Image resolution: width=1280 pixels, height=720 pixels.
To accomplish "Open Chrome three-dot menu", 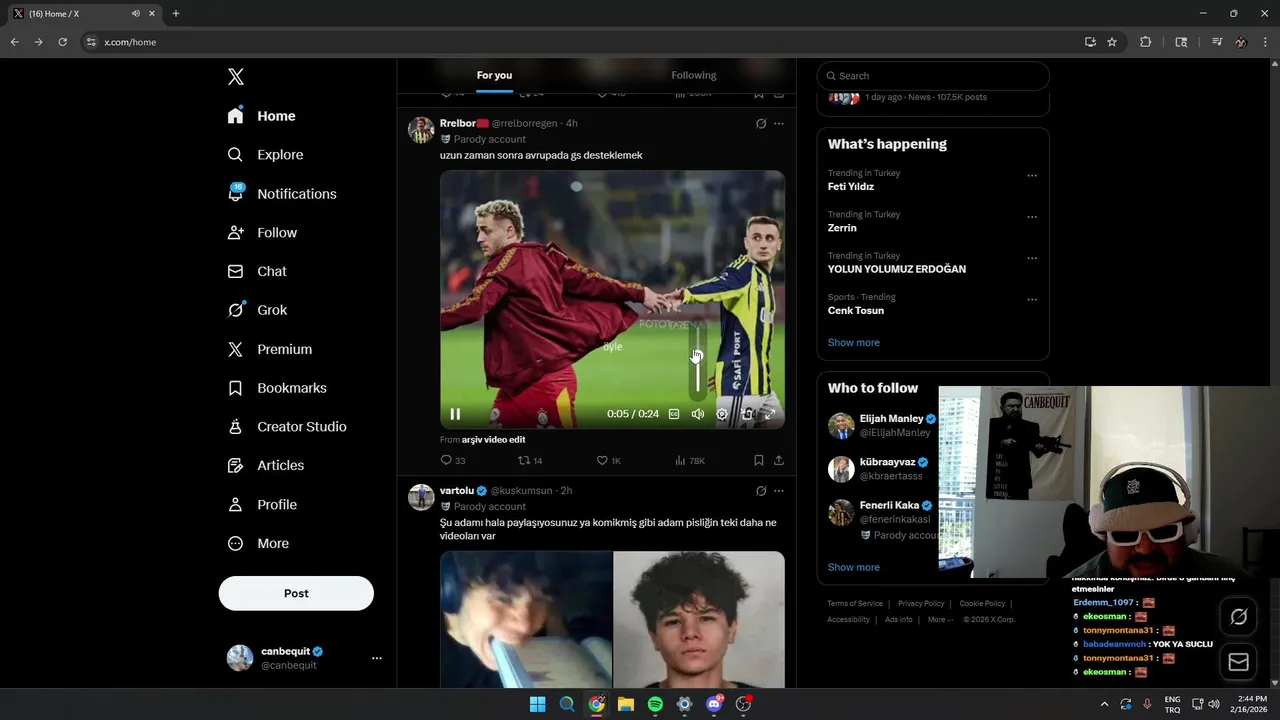I will (1266, 42).
